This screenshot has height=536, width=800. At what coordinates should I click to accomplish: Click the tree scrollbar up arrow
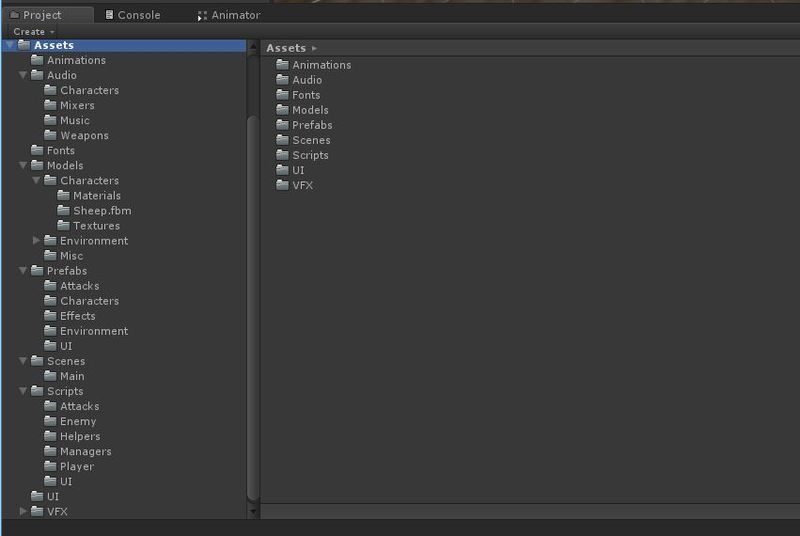[253, 47]
